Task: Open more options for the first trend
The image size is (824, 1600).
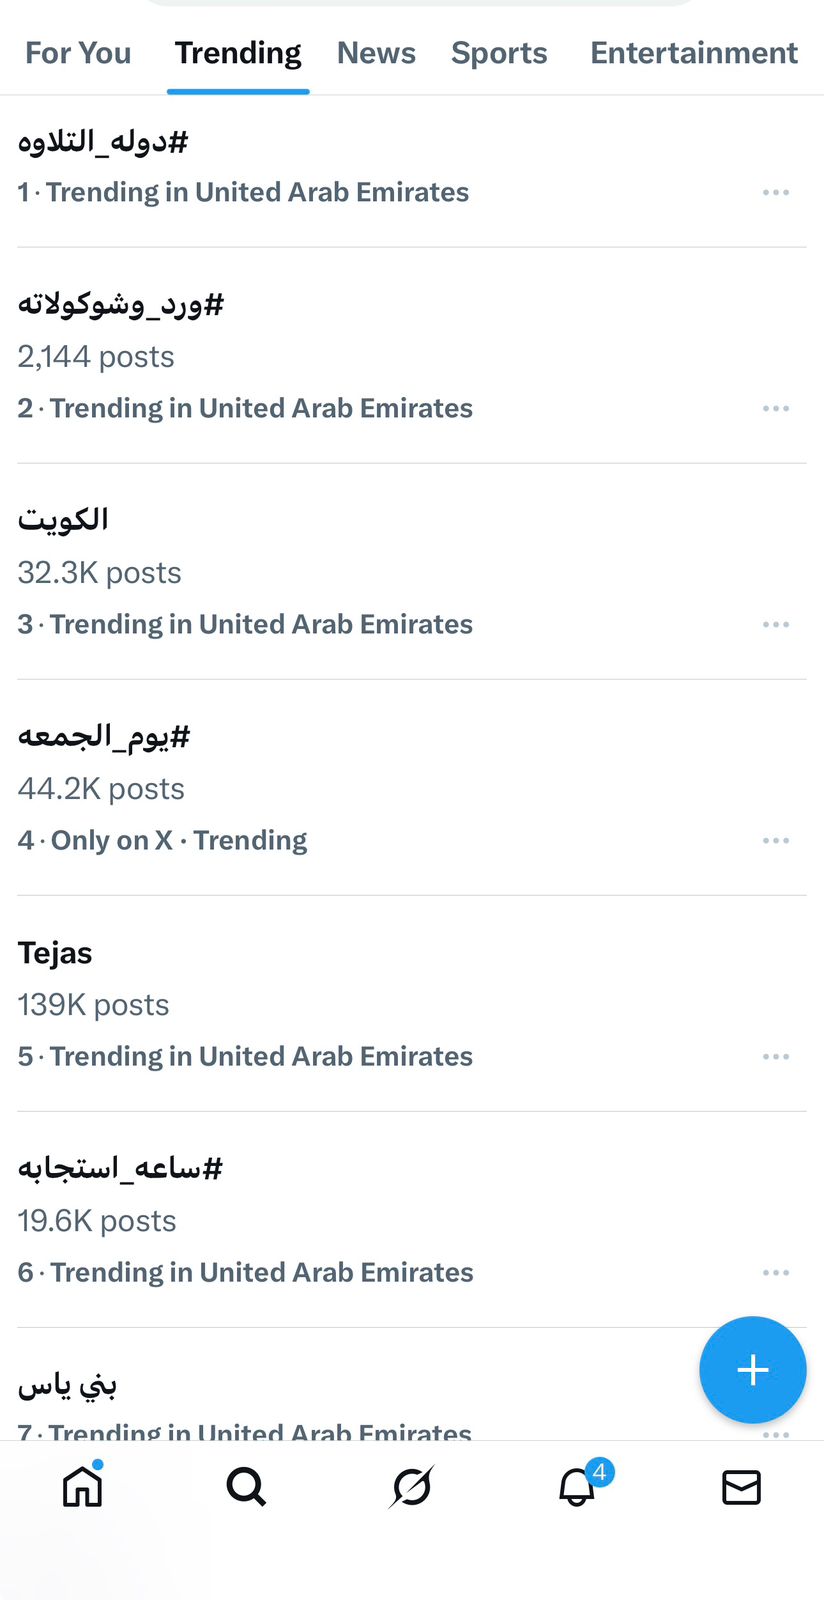Action: (x=776, y=192)
